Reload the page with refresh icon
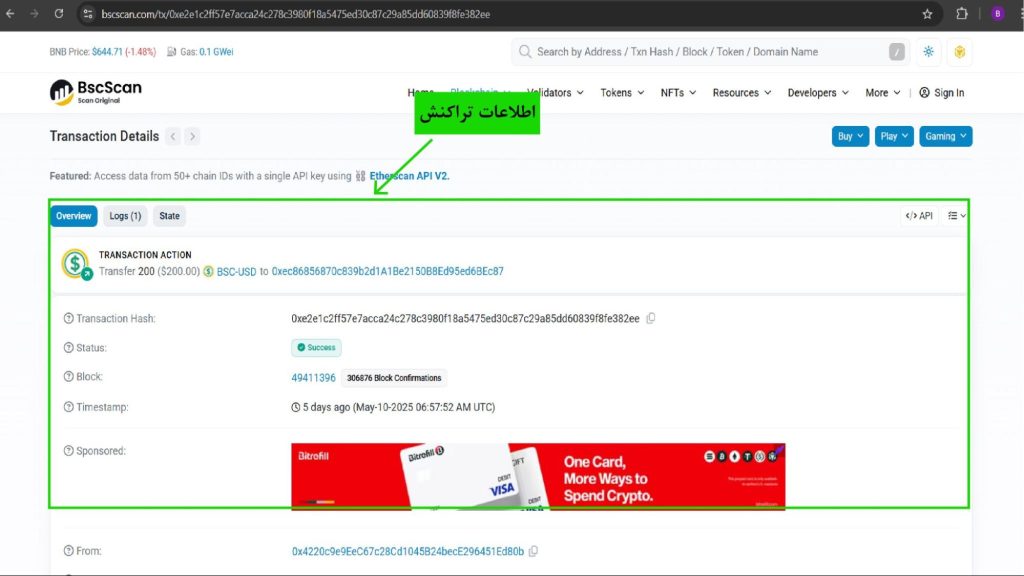The height and width of the screenshot is (576, 1024). [x=59, y=14]
